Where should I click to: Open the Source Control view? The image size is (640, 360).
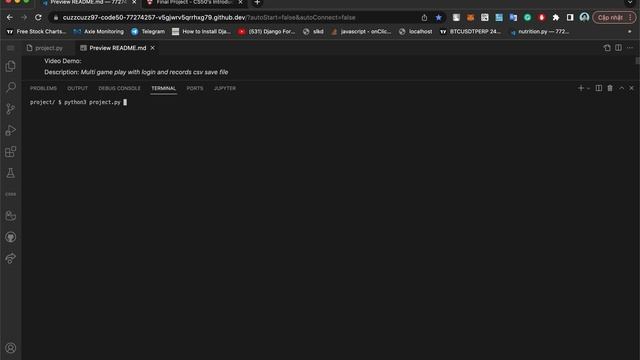click(x=11, y=109)
